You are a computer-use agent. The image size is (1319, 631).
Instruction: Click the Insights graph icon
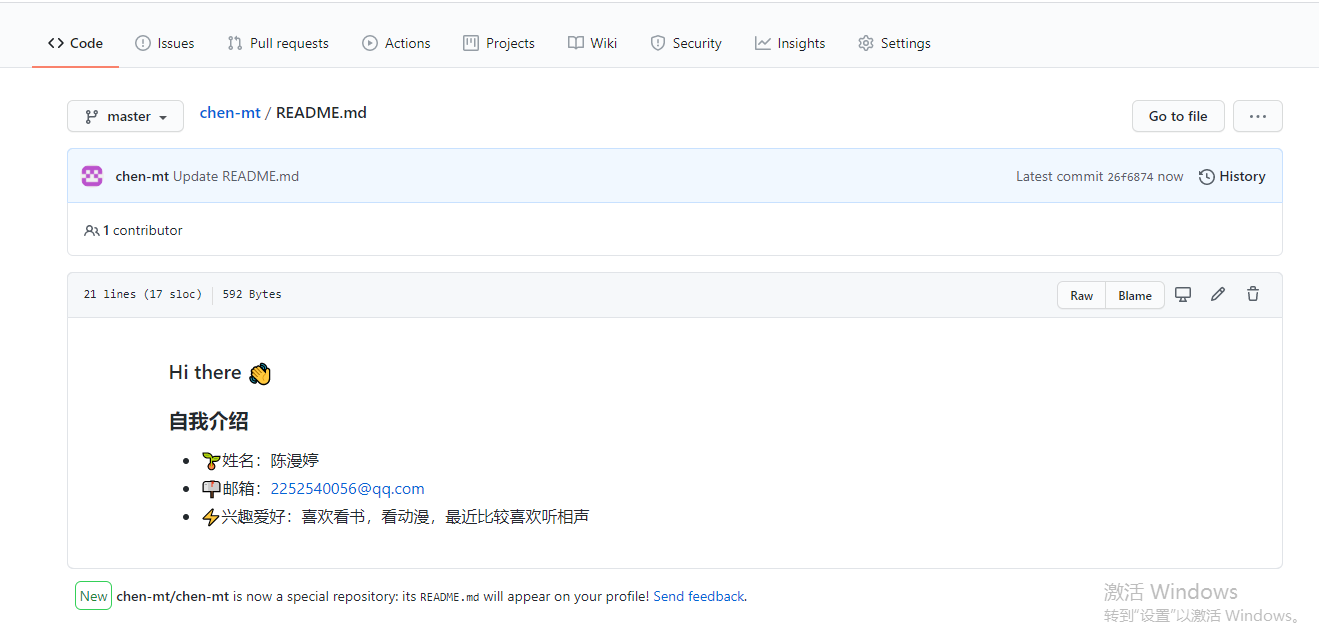[x=763, y=43]
